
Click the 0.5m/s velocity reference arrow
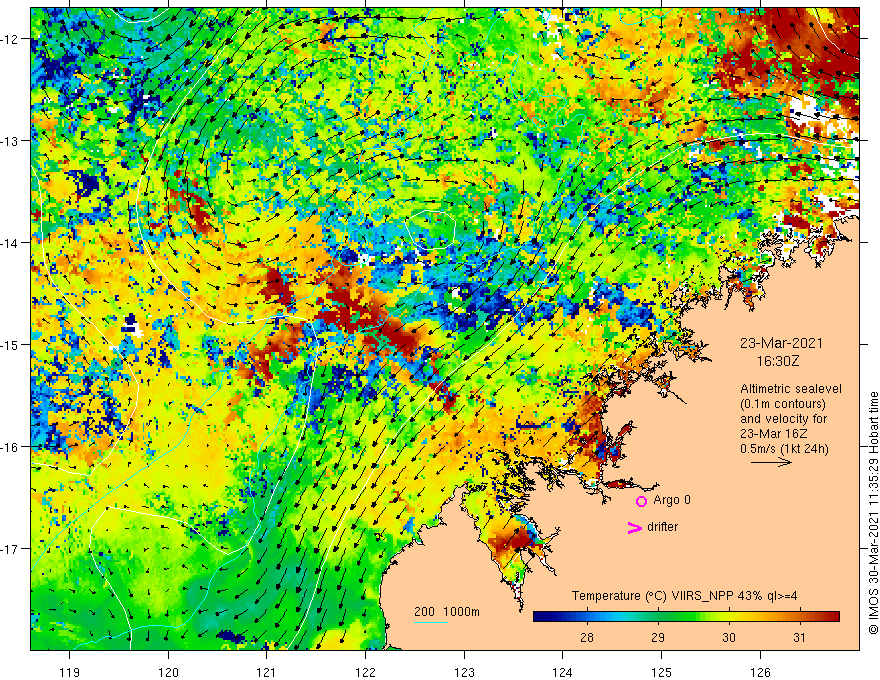771,462
